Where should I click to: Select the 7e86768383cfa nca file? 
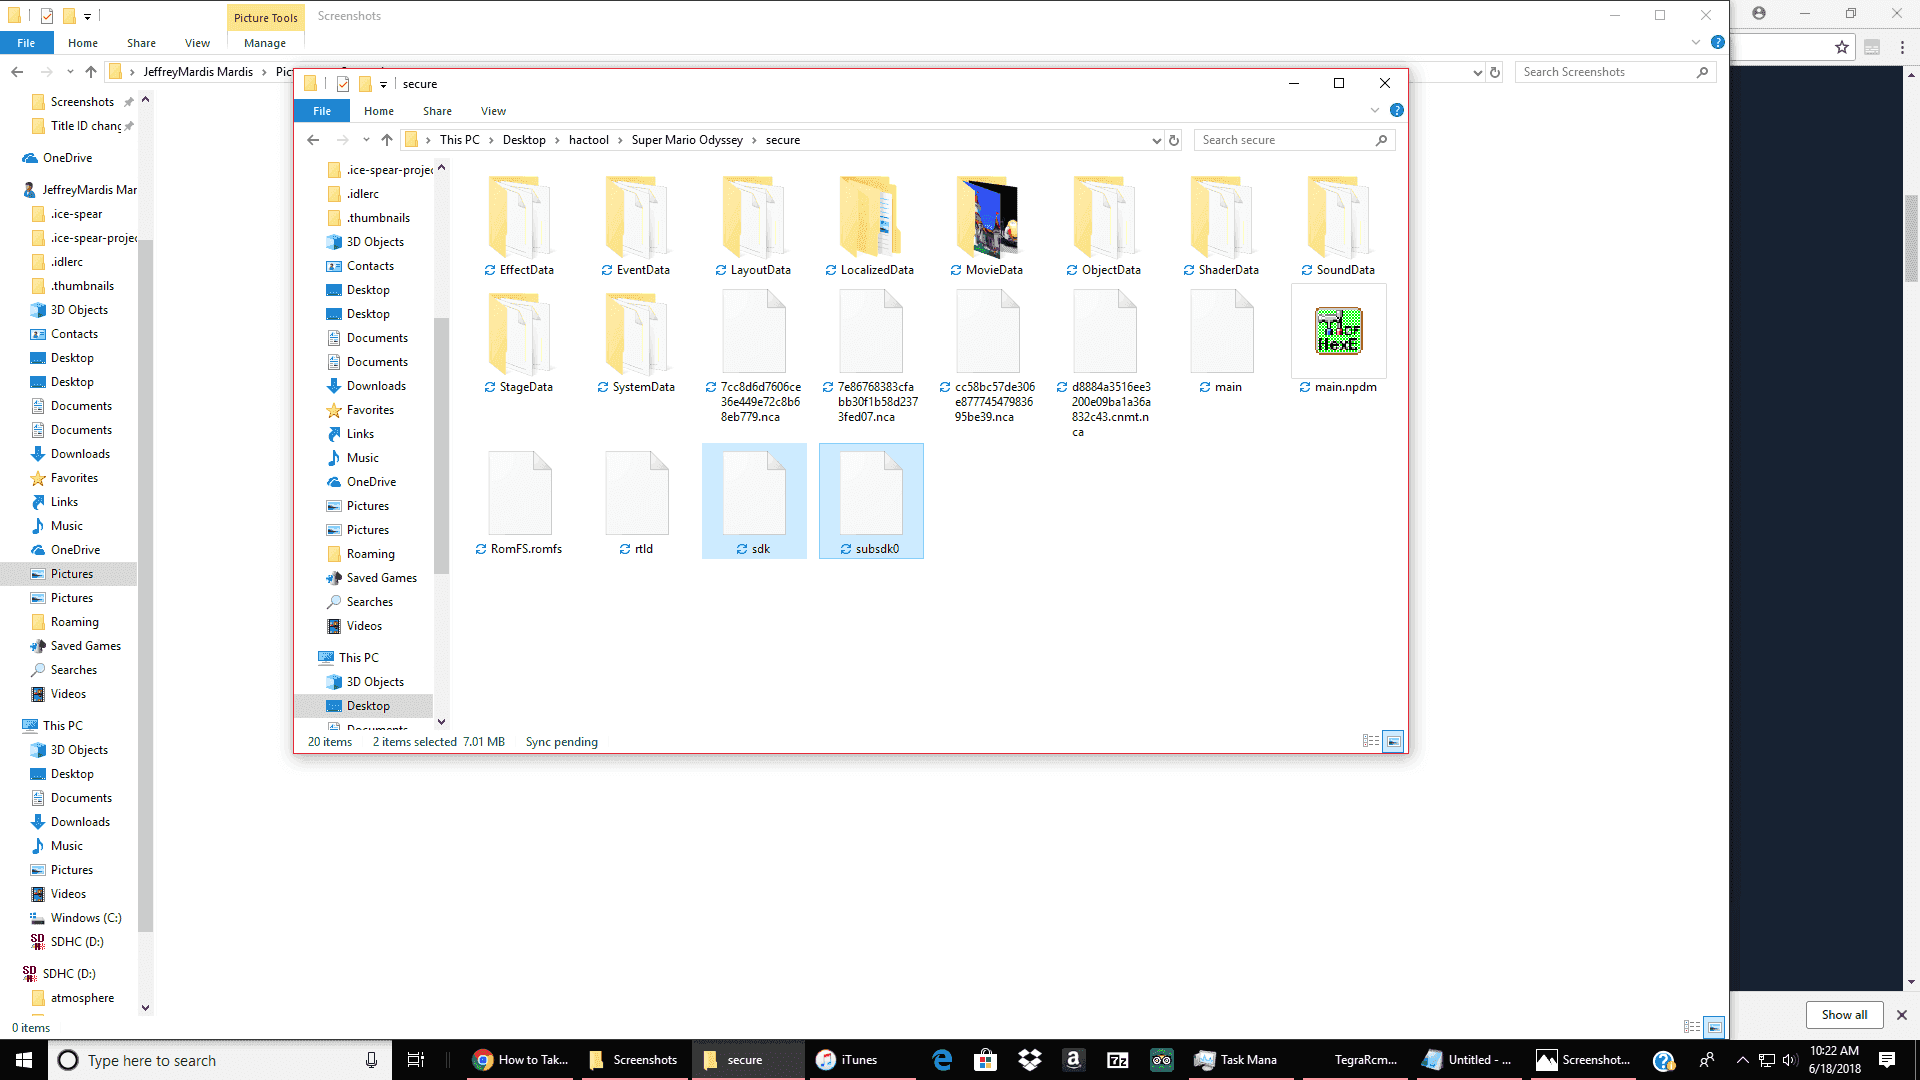point(870,357)
